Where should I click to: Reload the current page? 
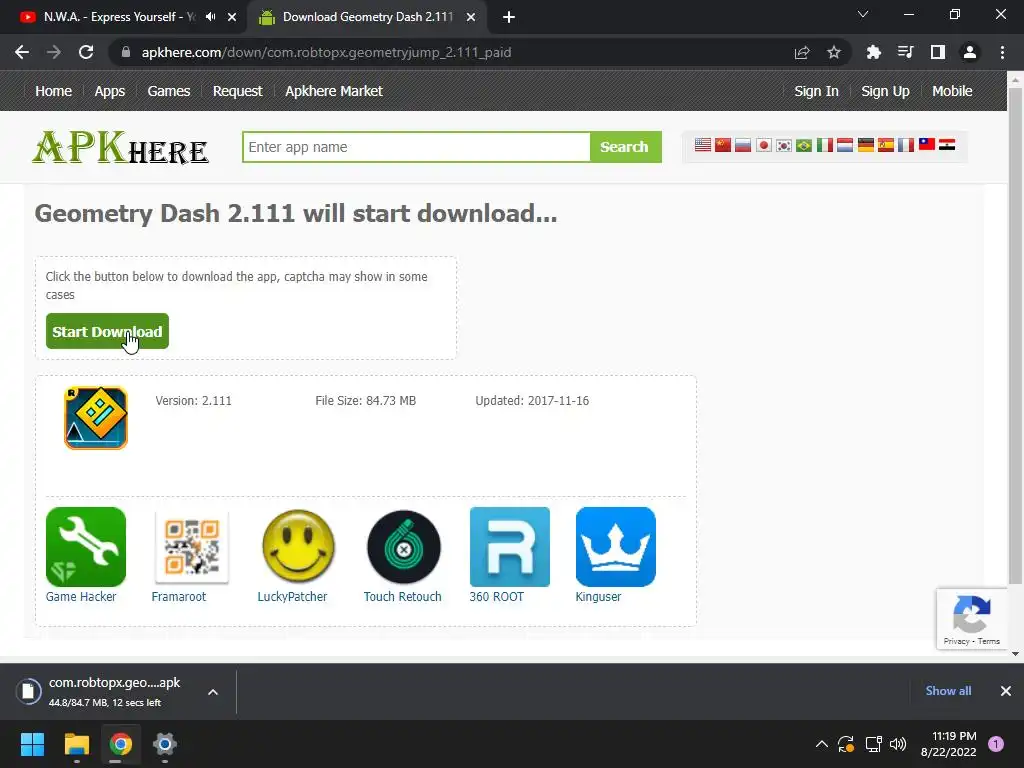[x=86, y=52]
